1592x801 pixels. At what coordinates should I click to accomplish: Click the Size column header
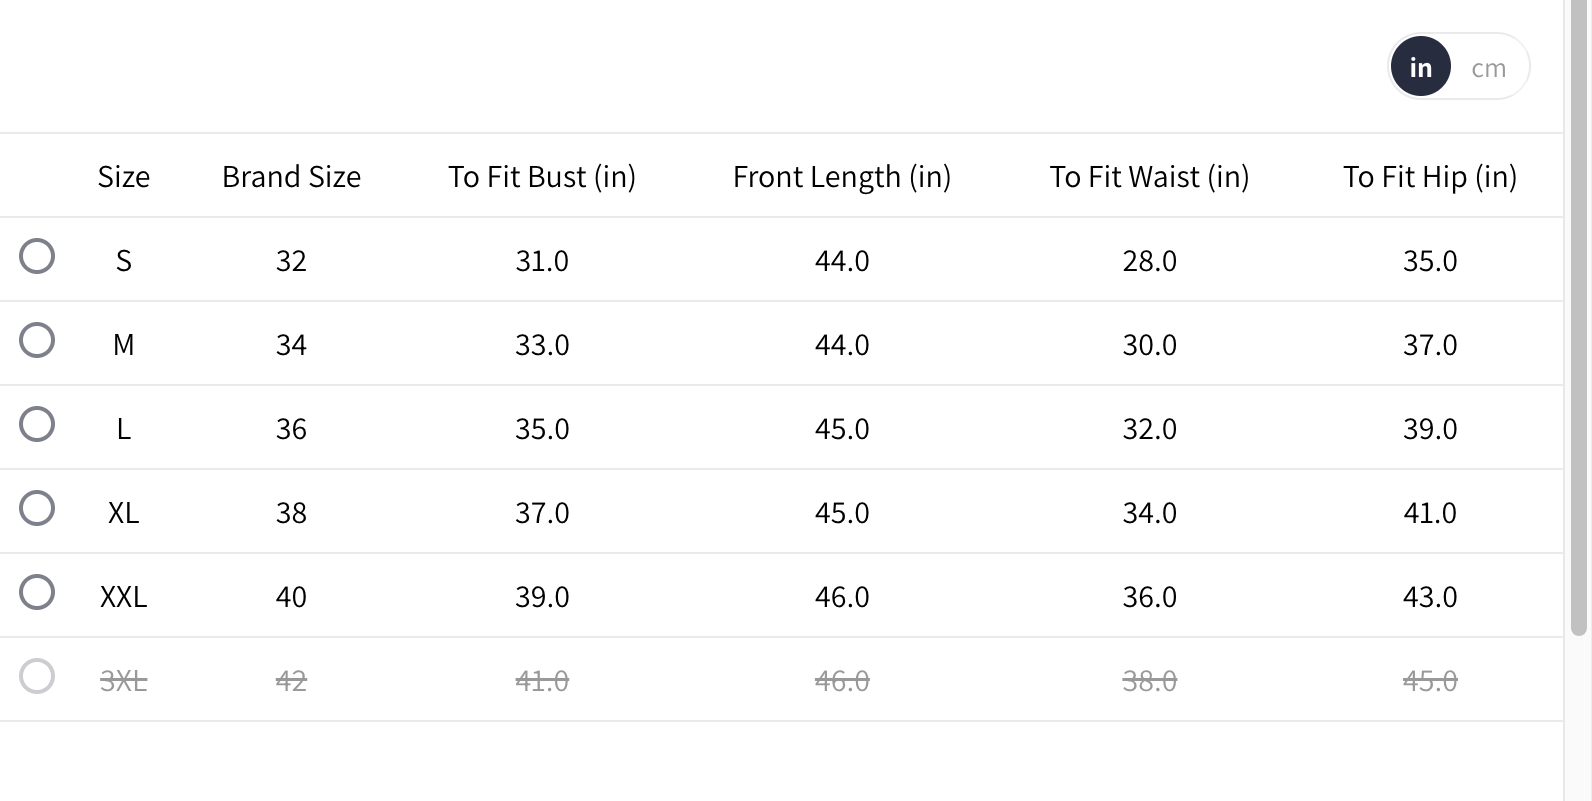[x=124, y=177]
